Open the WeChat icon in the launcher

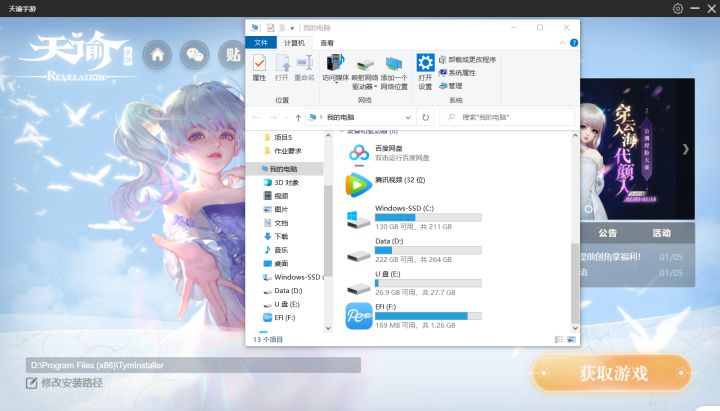click(x=195, y=55)
